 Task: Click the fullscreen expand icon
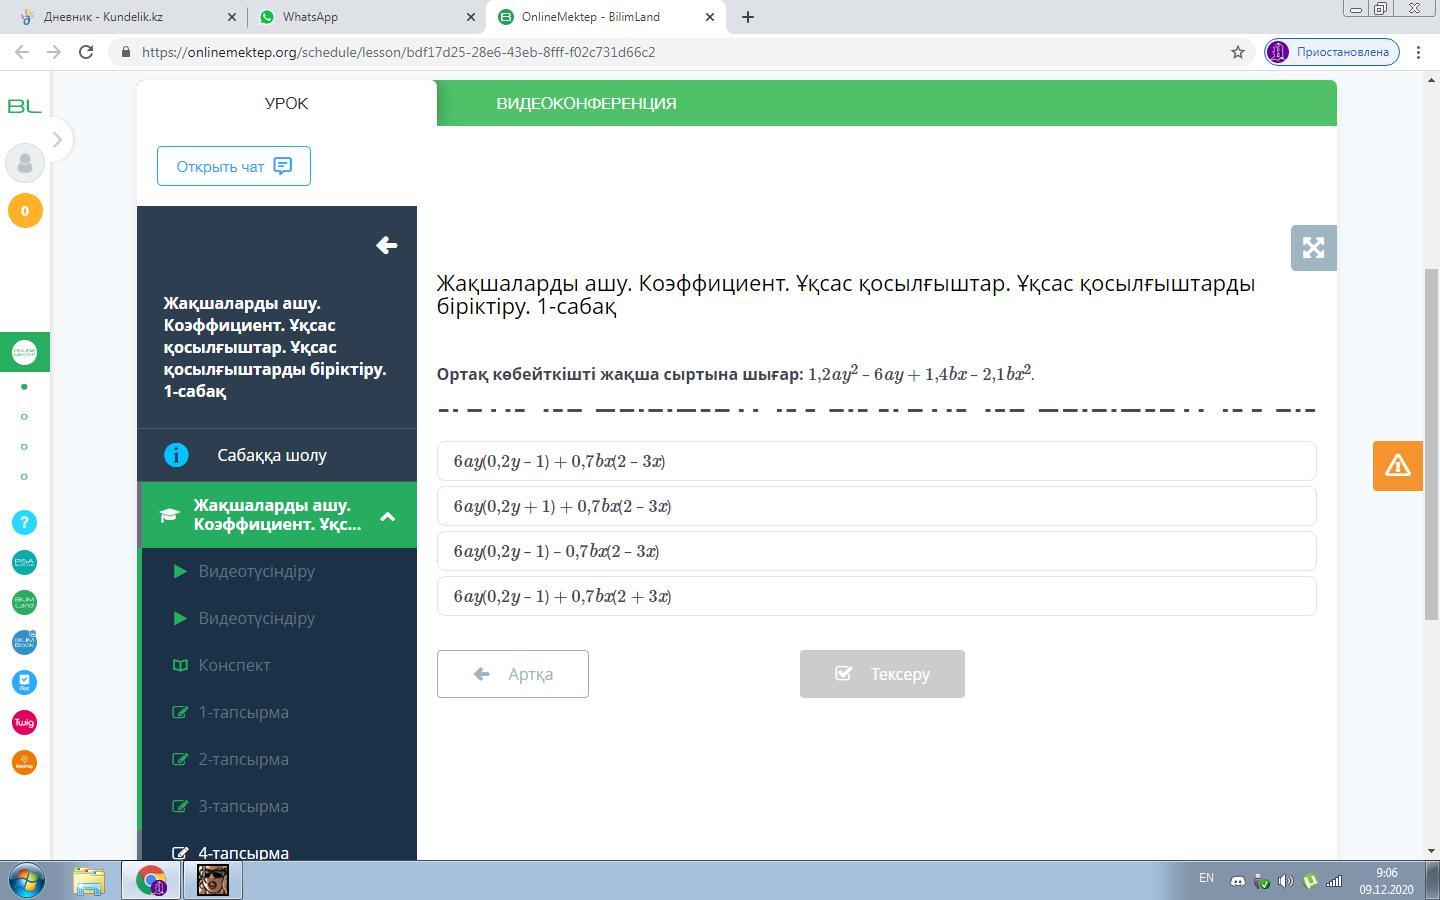(x=1314, y=248)
